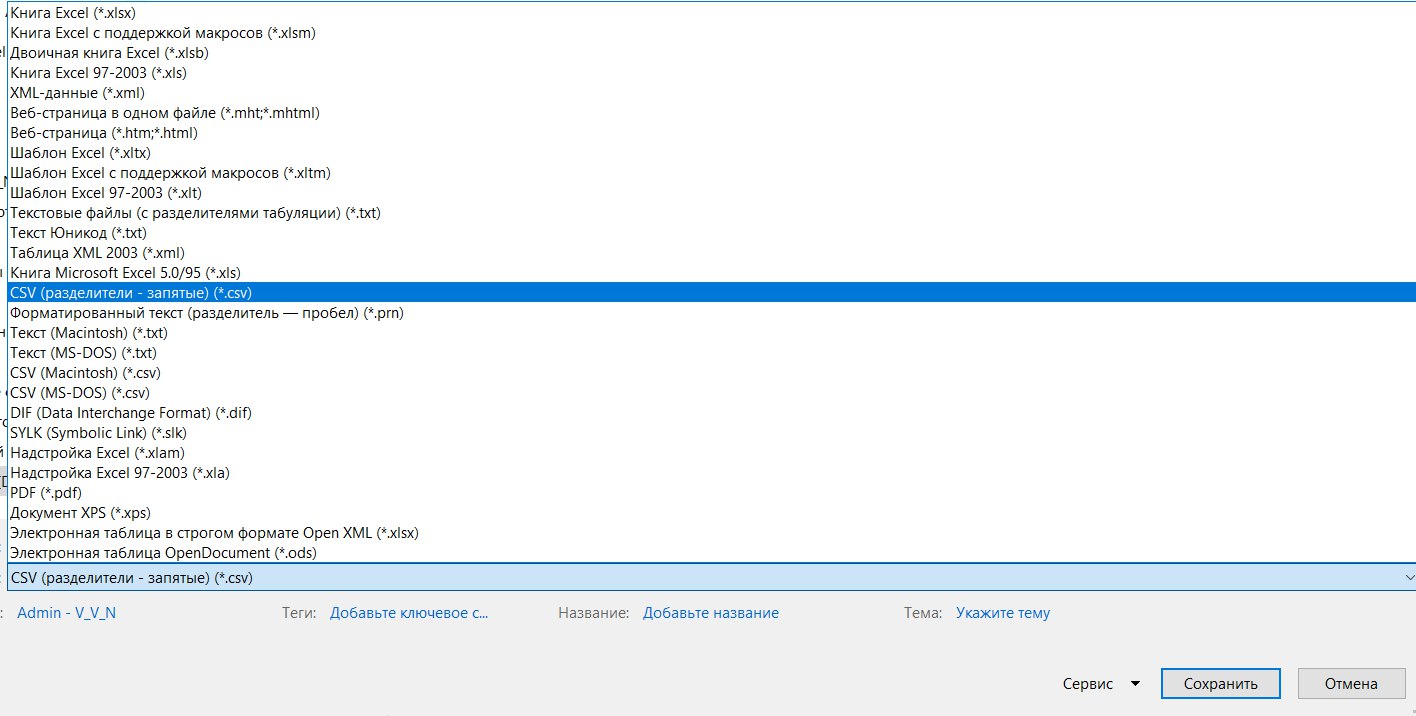Select Таблица XML 2003 (*.xml)

(x=711, y=253)
